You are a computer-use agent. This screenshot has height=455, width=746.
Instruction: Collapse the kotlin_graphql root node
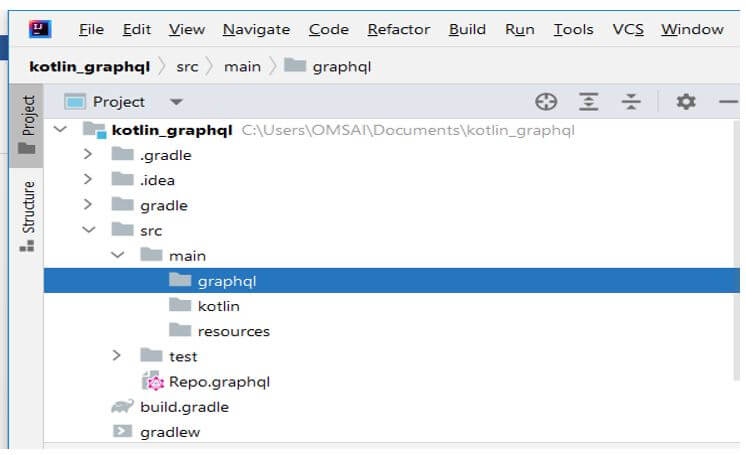[60, 129]
